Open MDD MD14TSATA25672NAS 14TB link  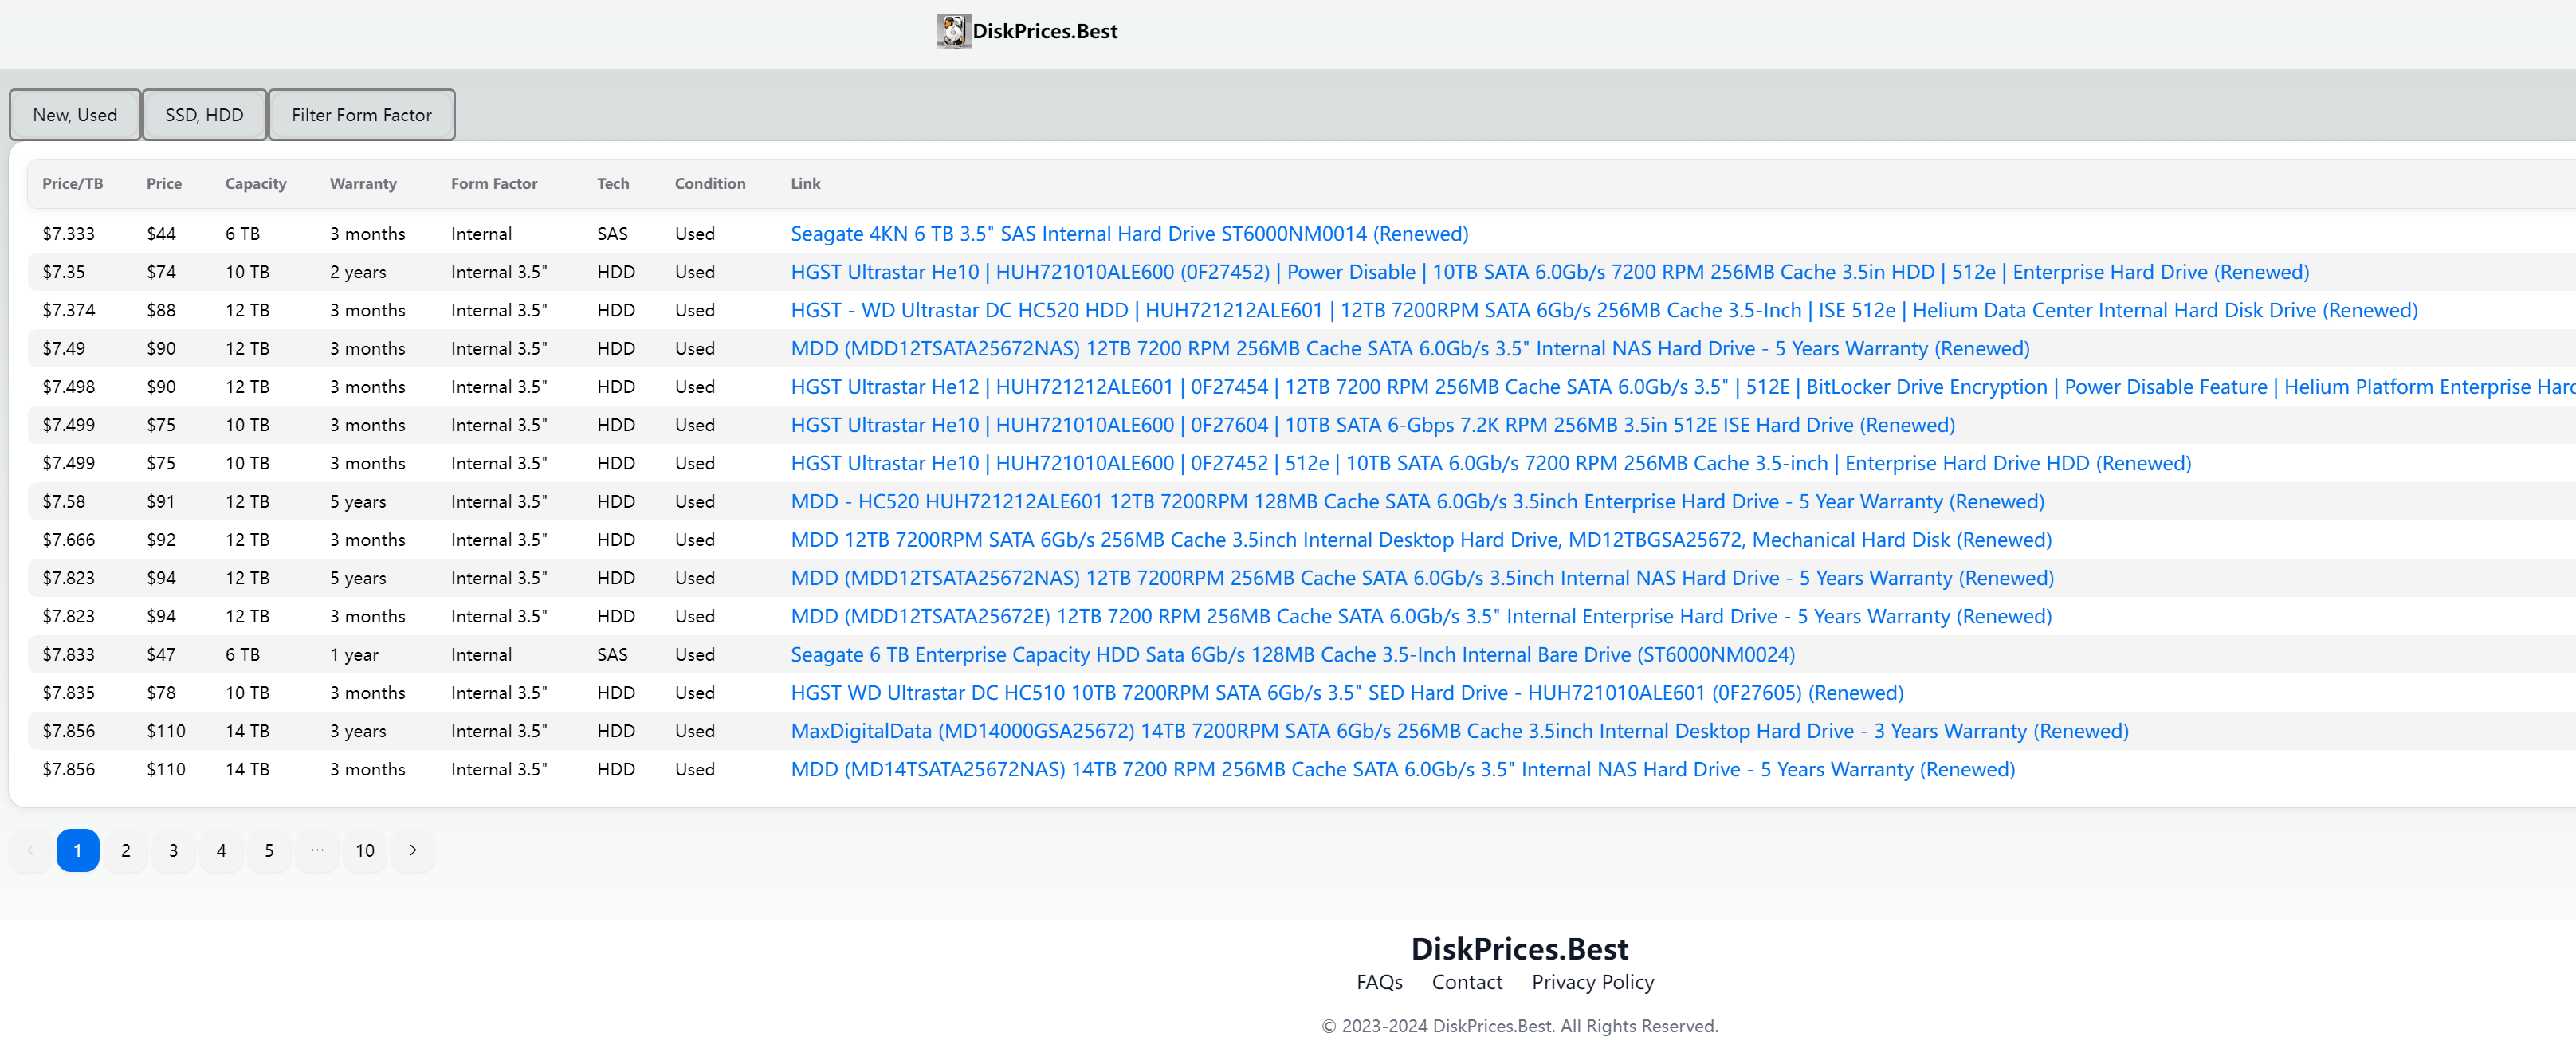coord(1403,769)
